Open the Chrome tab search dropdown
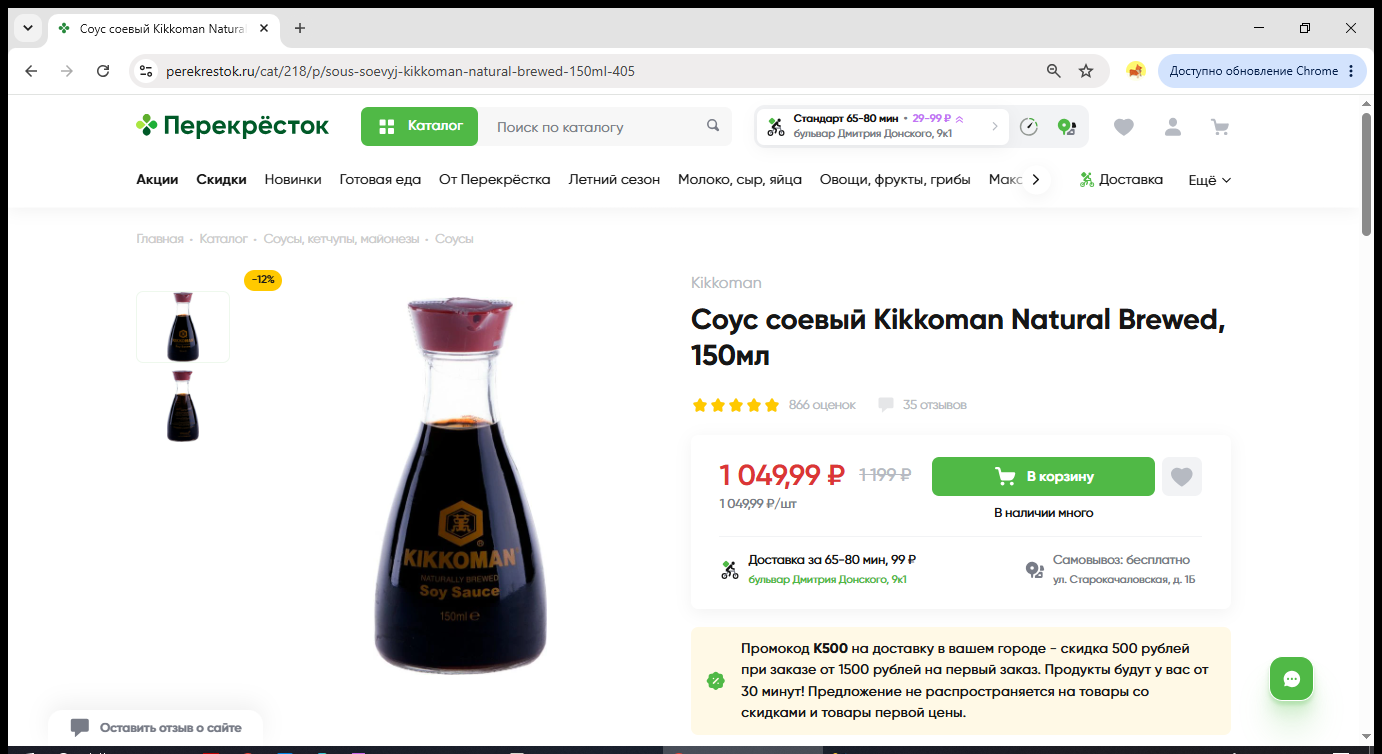The width and height of the screenshot is (1382, 754). pyautogui.click(x=26, y=28)
